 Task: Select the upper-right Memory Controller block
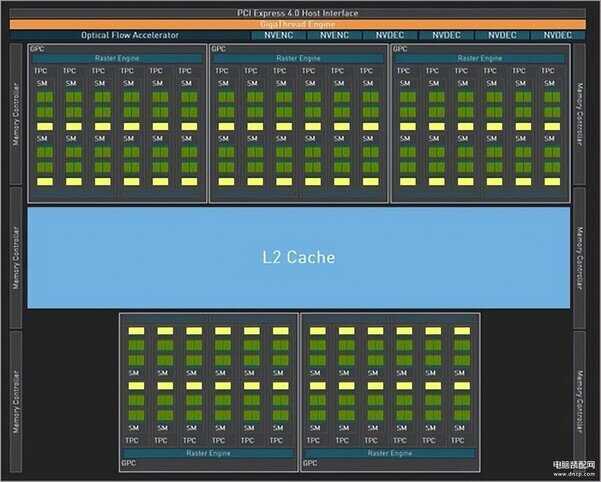tap(580, 114)
